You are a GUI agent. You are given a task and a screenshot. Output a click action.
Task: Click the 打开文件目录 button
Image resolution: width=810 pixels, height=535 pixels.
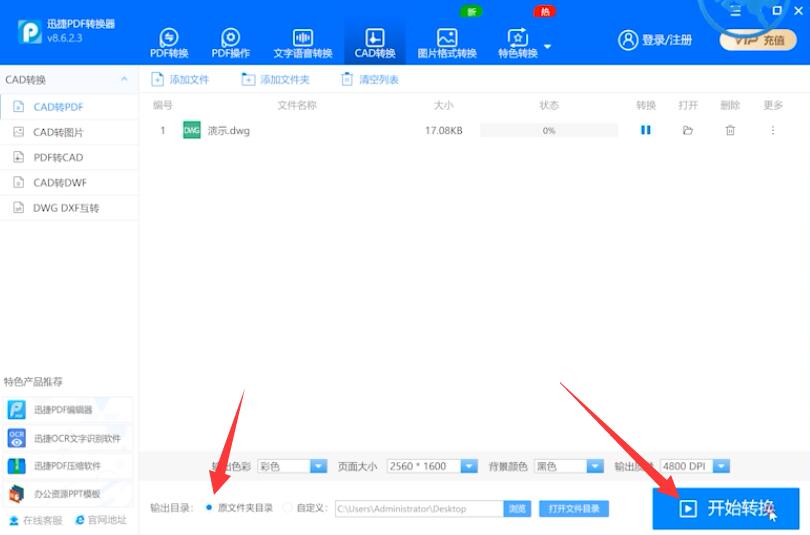tap(574, 509)
